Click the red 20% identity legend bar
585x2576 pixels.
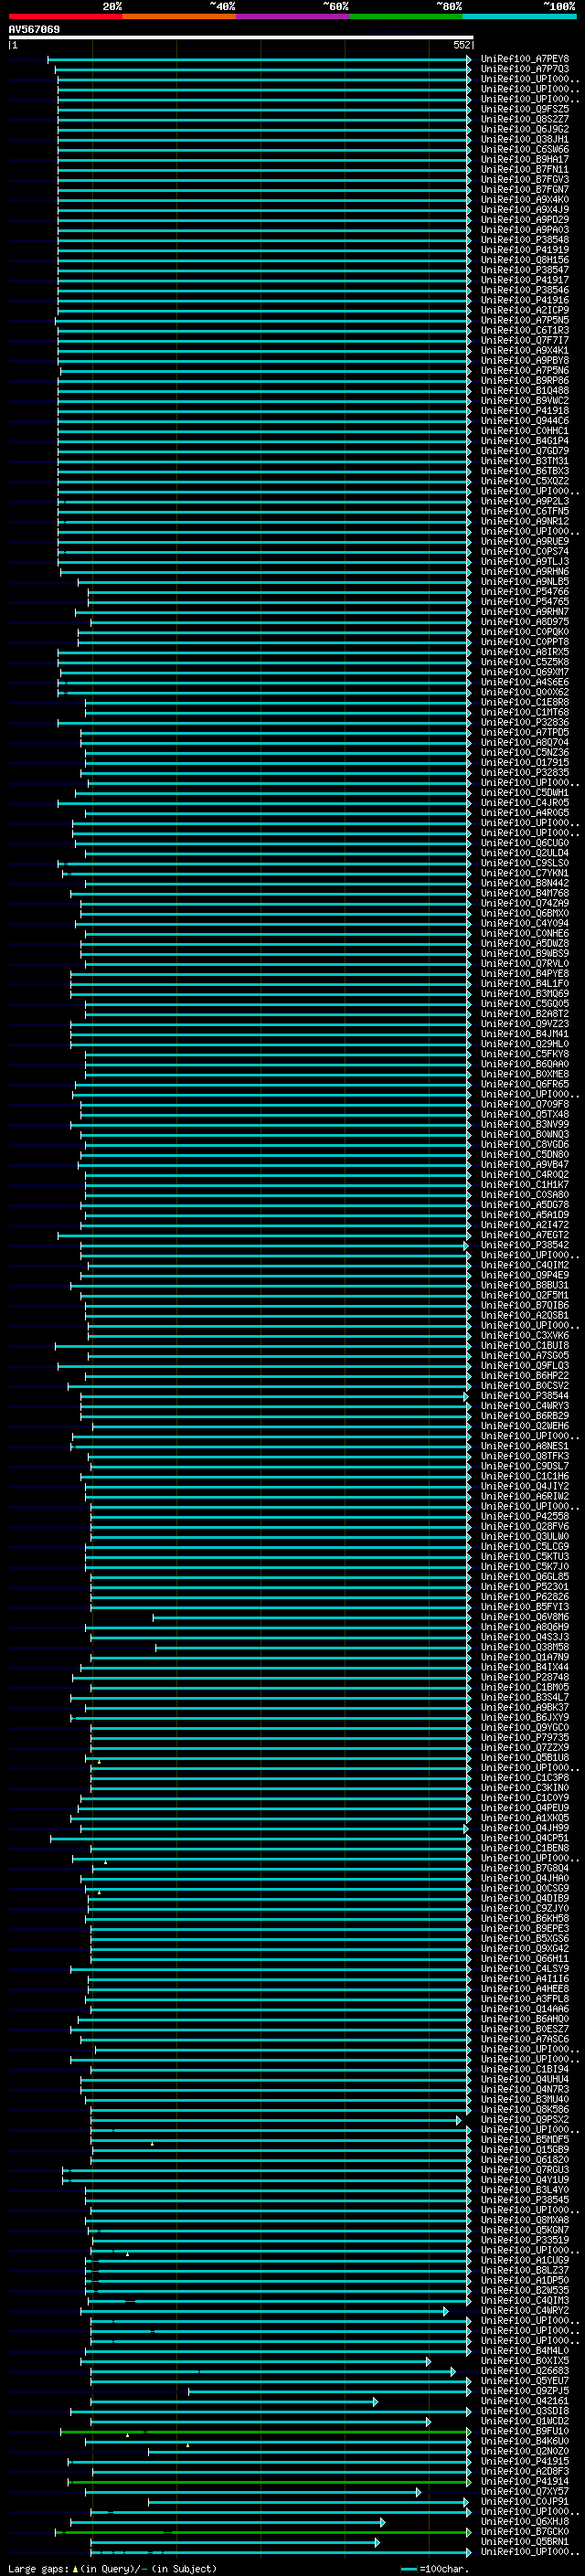[x=65, y=16]
